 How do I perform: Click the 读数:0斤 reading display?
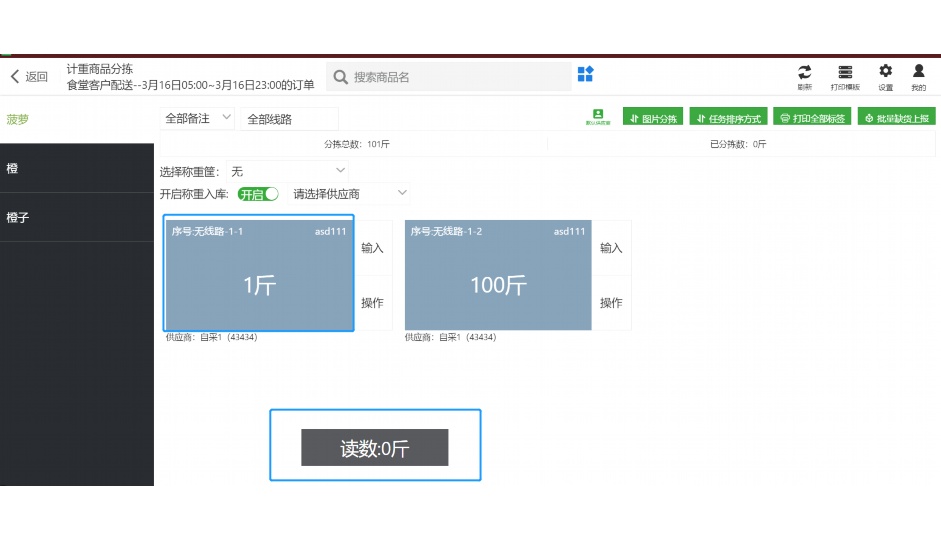click(x=374, y=448)
